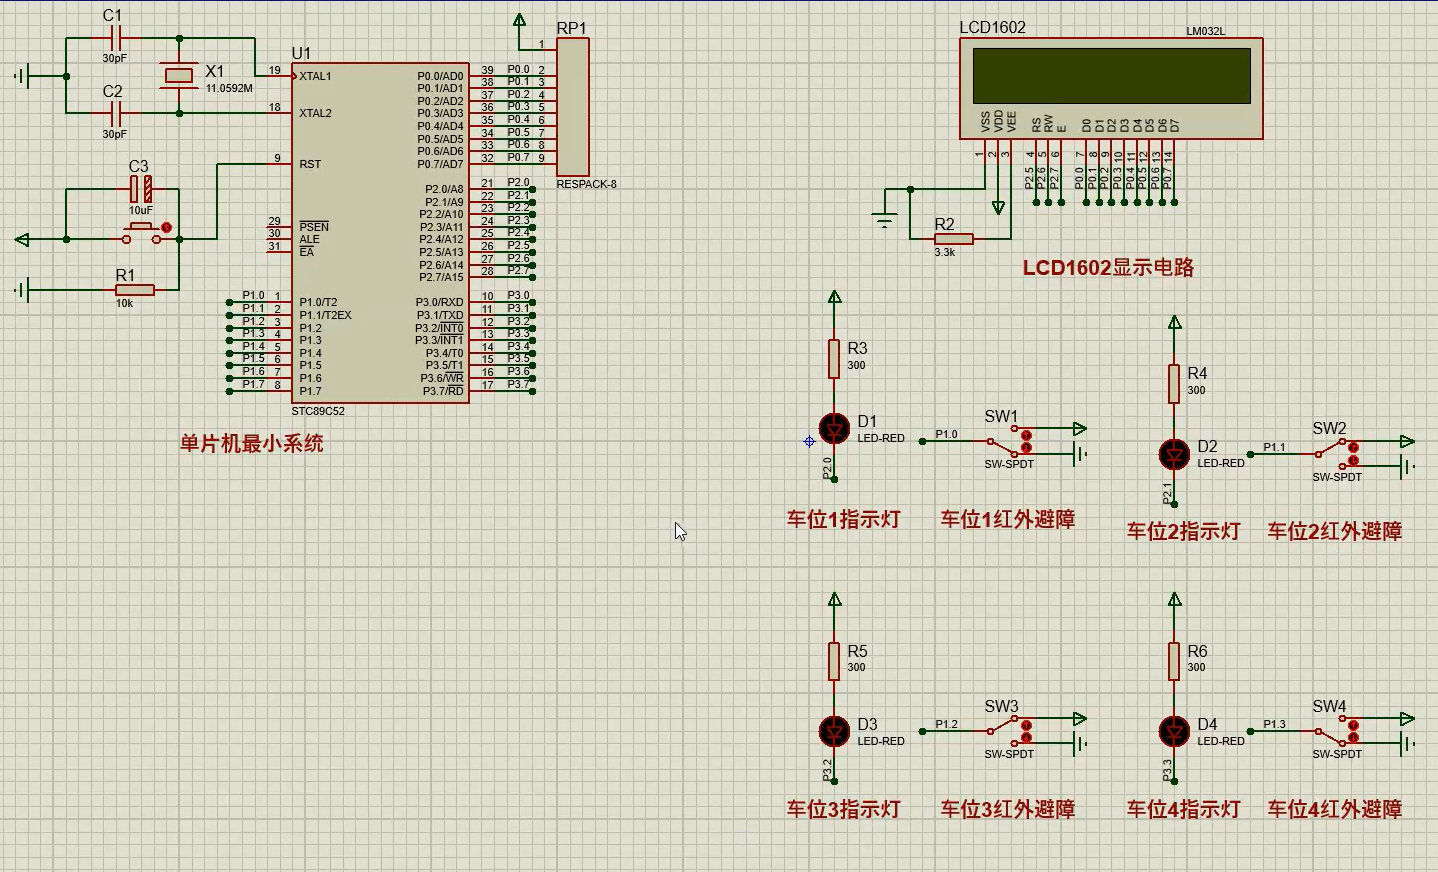Select the LED D2 symbol
1438x872 pixels.
tap(1174, 454)
